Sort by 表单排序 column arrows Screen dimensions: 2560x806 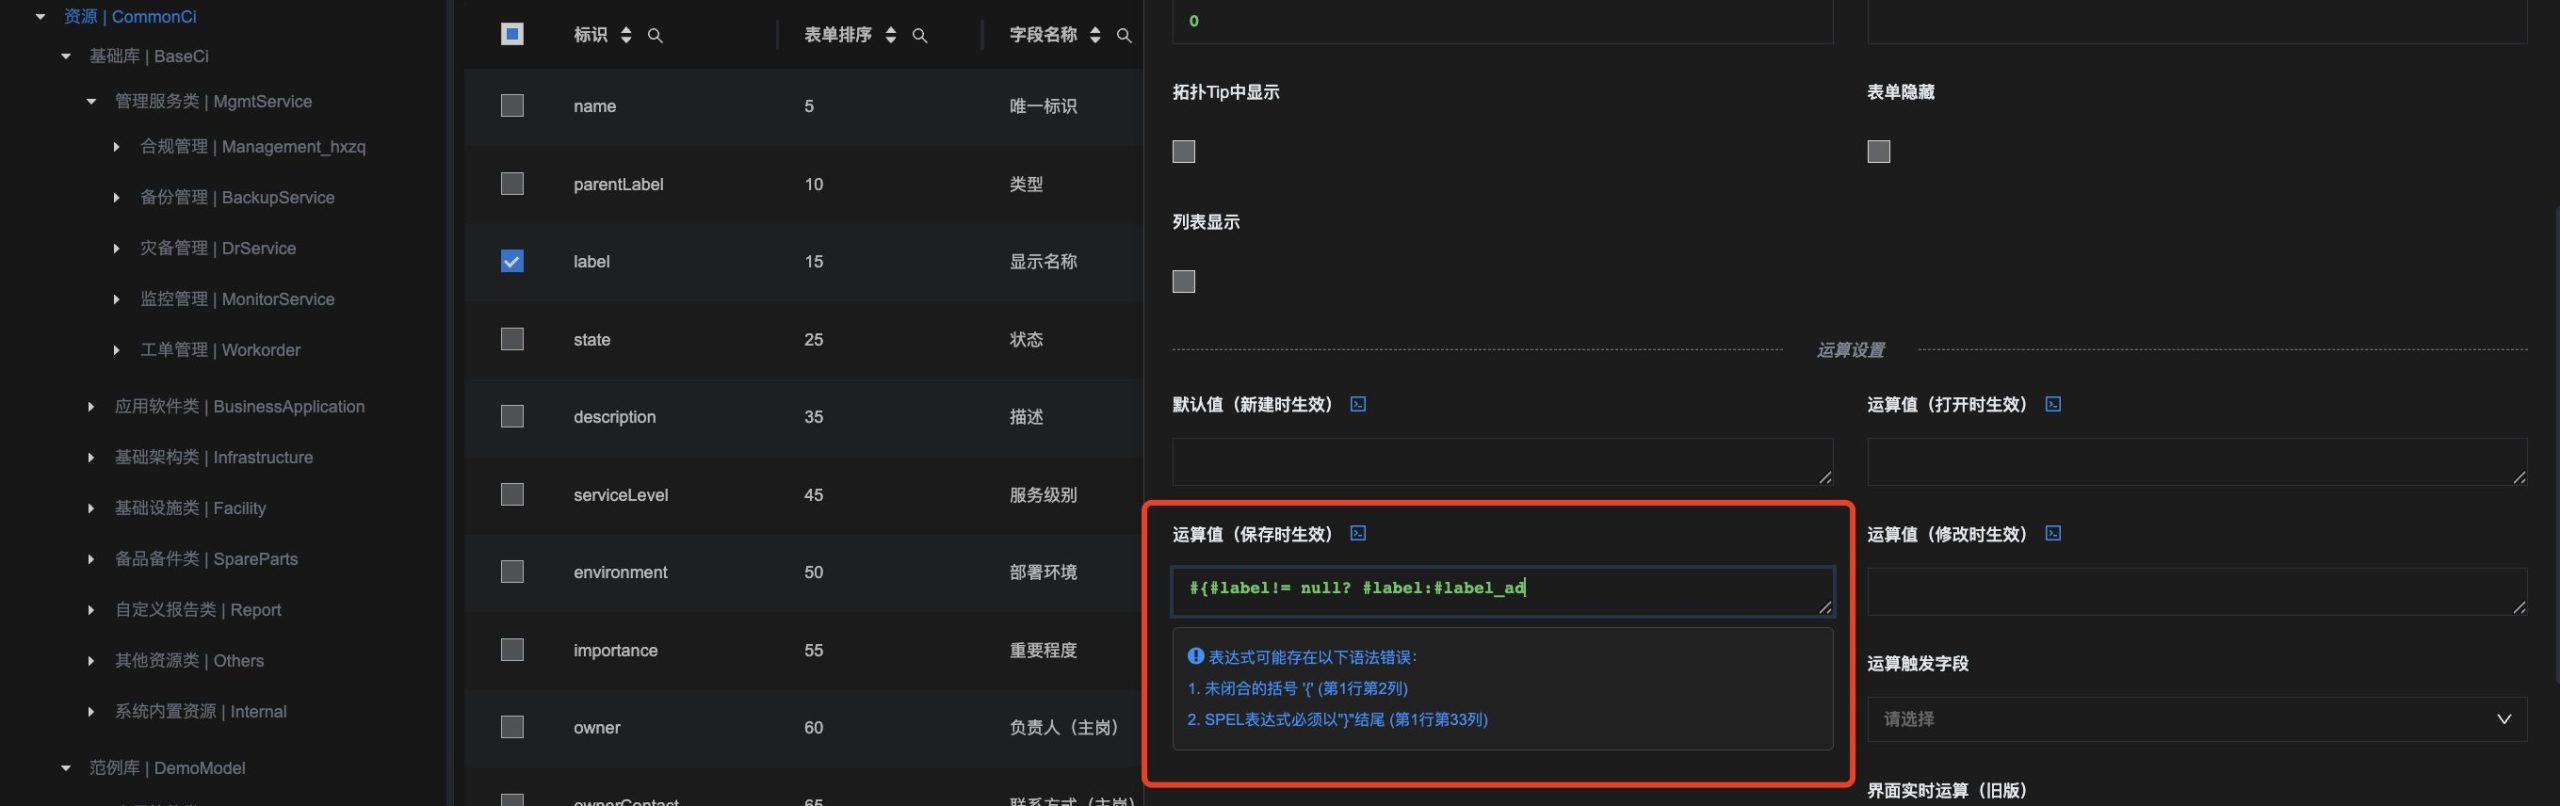coord(891,35)
